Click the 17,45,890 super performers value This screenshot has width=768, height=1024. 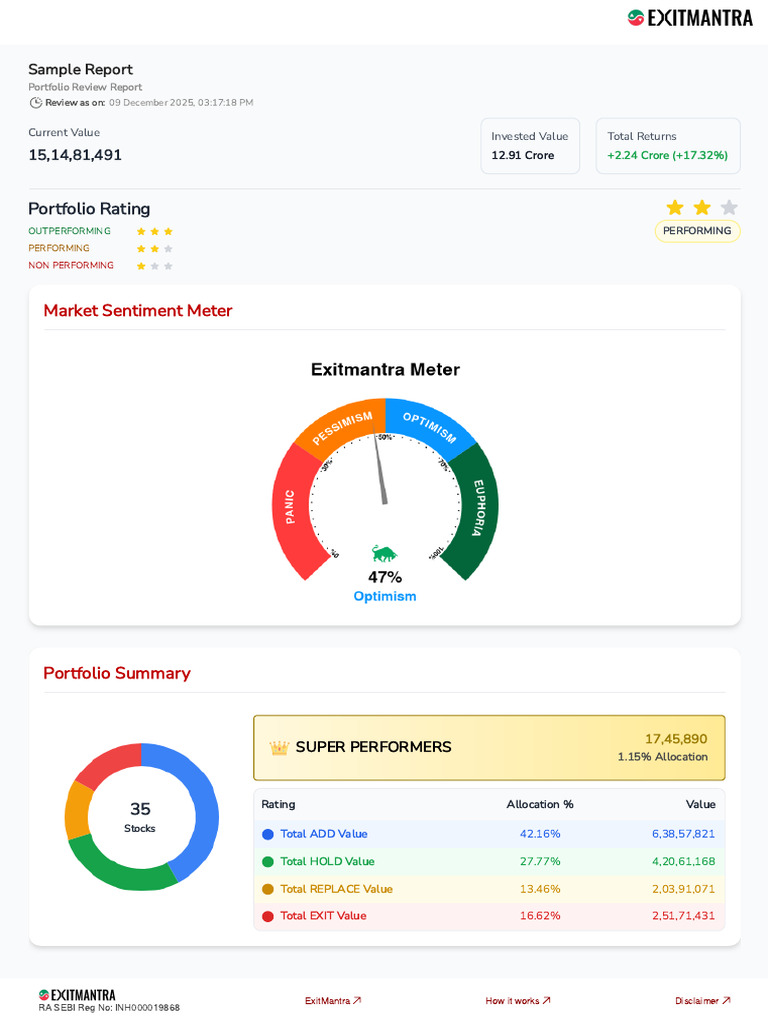click(676, 739)
